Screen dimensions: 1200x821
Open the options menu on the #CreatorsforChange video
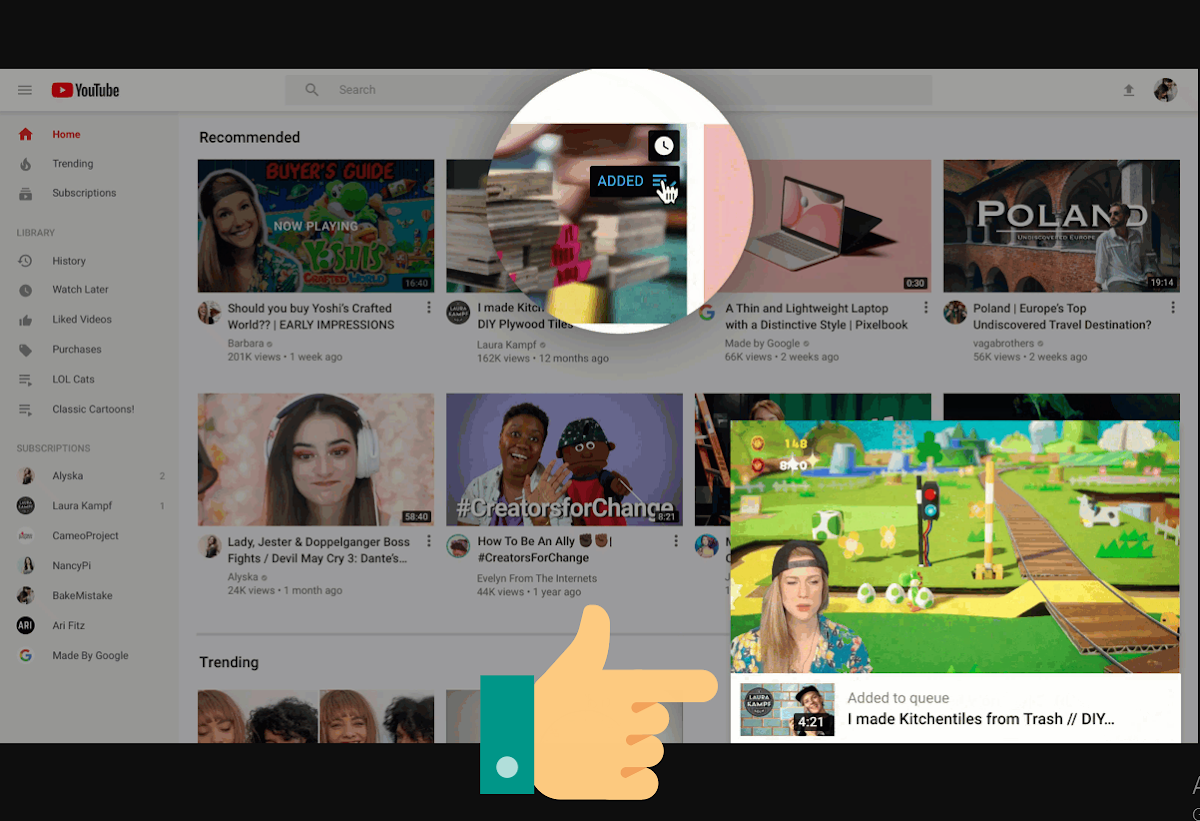point(676,540)
